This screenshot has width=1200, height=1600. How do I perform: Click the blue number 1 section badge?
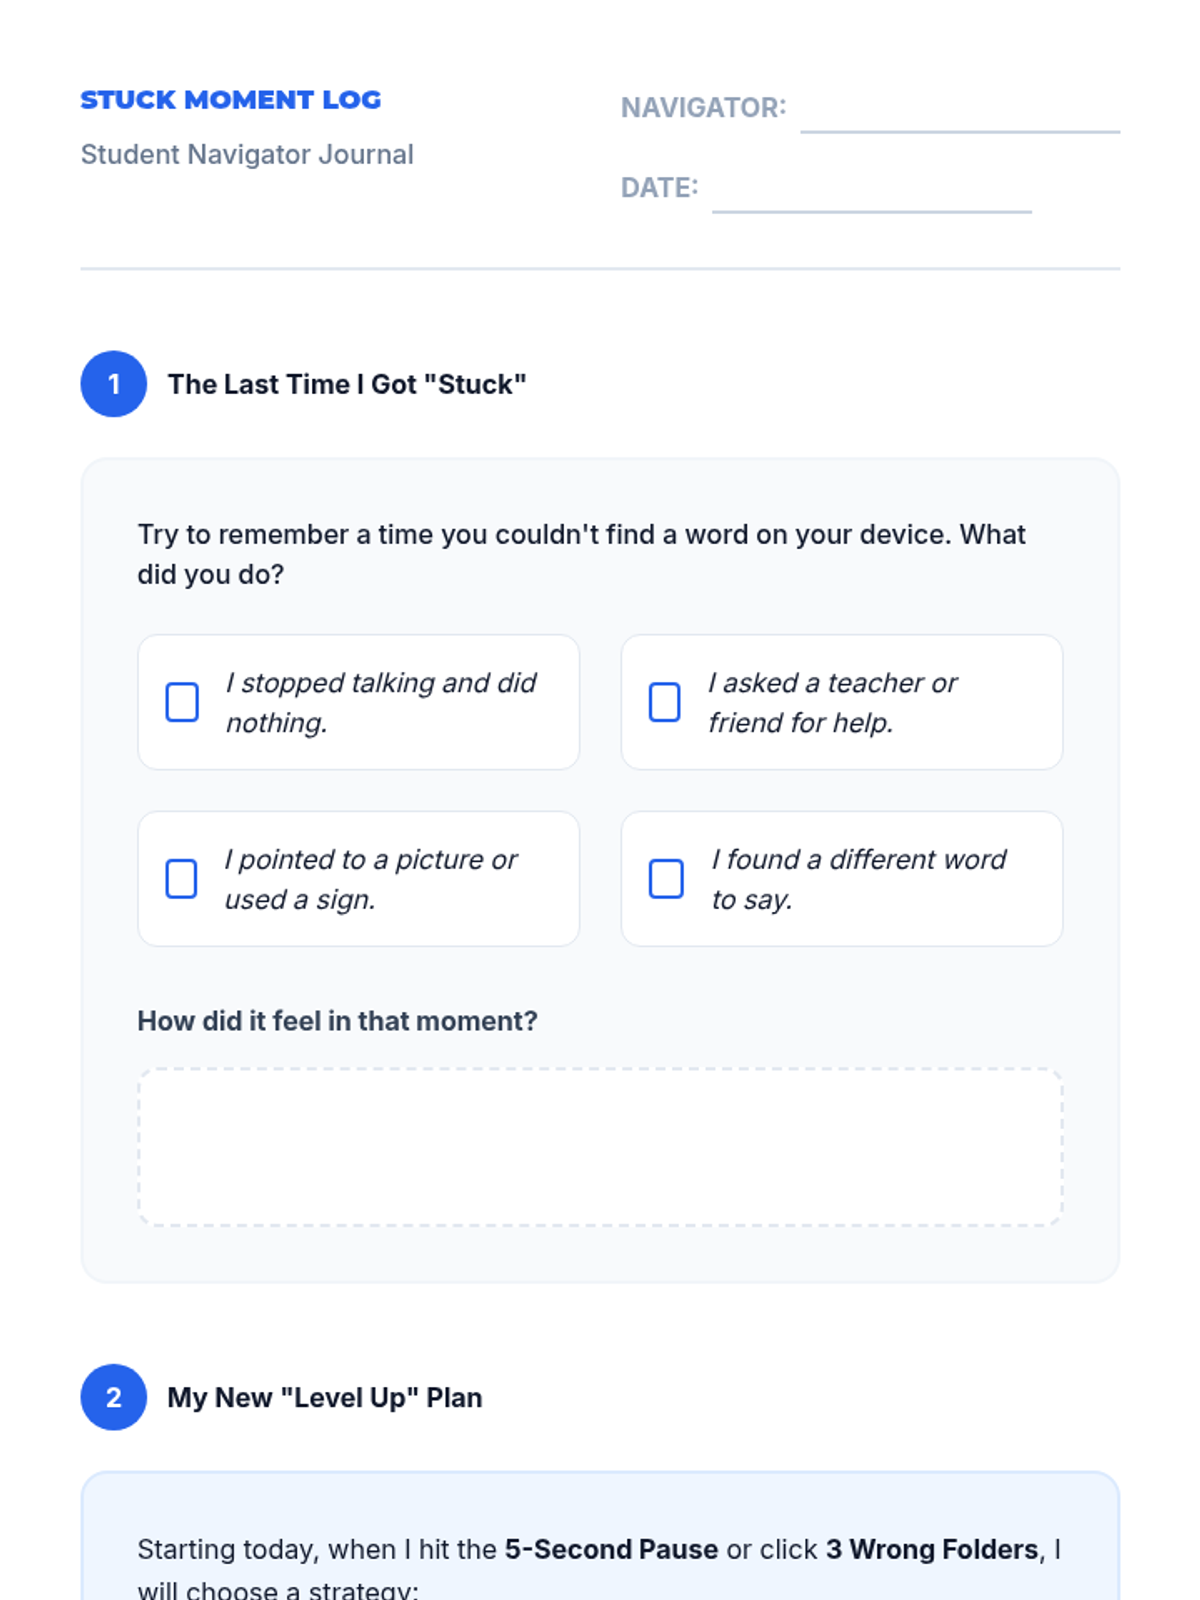pyautogui.click(x=114, y=384)
